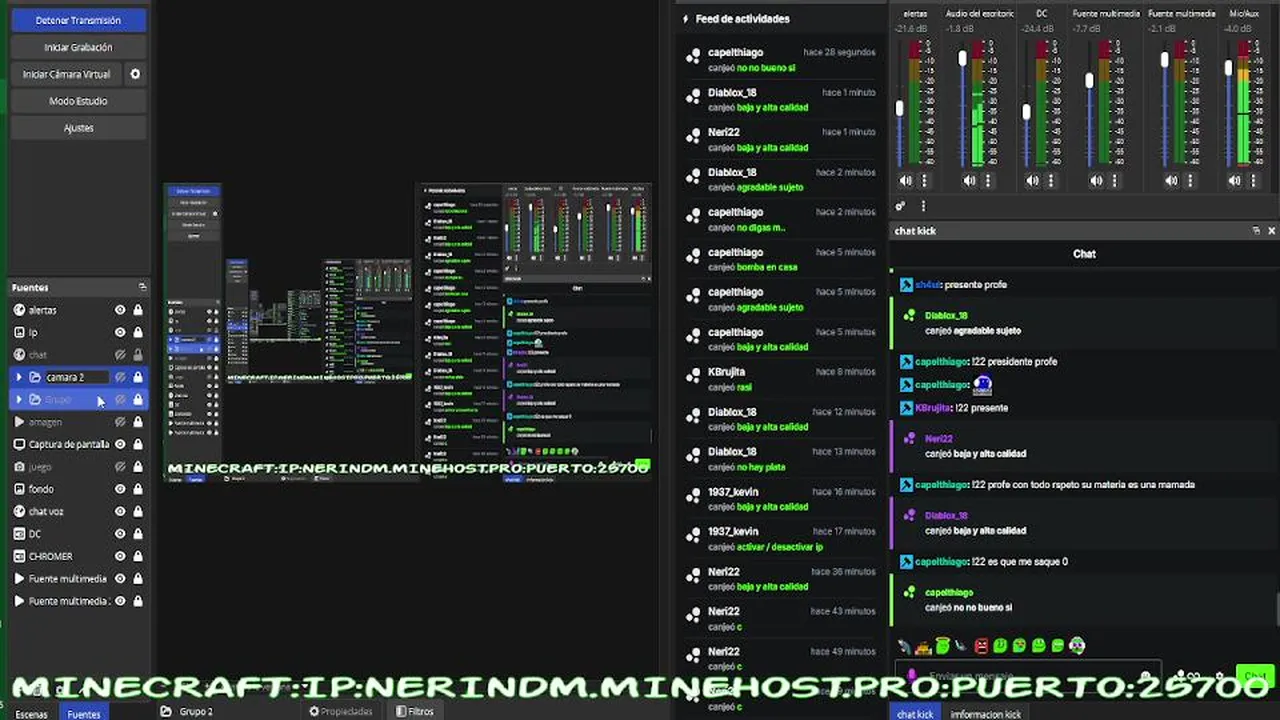The image size is (1280, 720).
Task: Toggle lock on DC source
Action: 138,534
